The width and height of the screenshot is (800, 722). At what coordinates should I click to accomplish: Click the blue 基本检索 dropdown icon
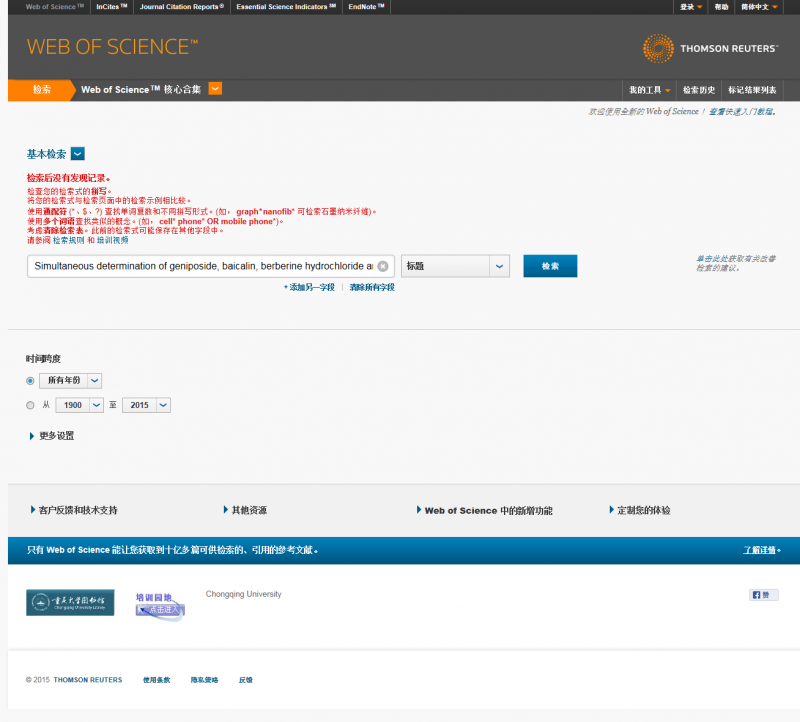(78, 154)
